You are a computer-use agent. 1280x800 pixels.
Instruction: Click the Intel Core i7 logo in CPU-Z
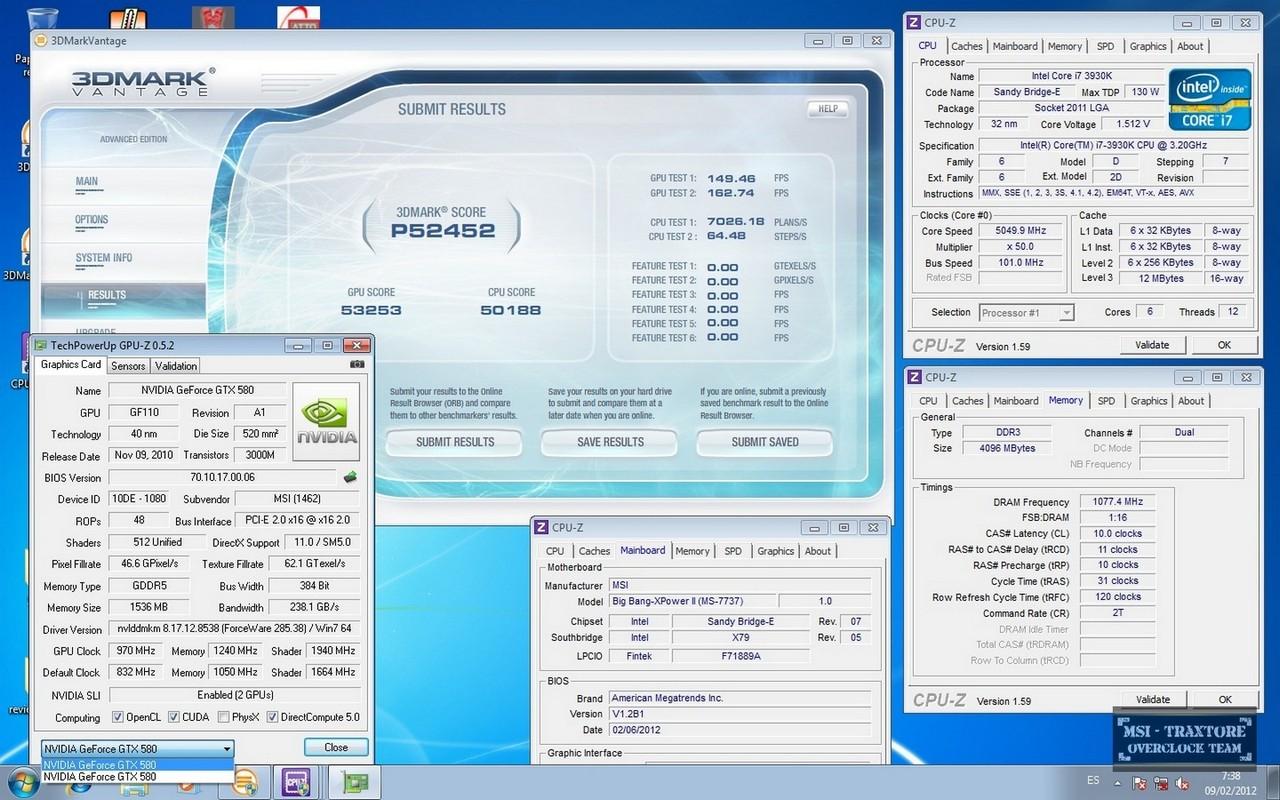[x=1210, y=99]
